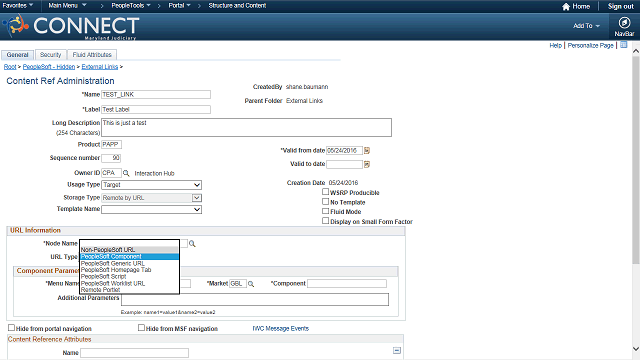Click the CONNECT Maryland Judiciary logo
The width and height of the screenshot is (640, 360).
point(71,26)
